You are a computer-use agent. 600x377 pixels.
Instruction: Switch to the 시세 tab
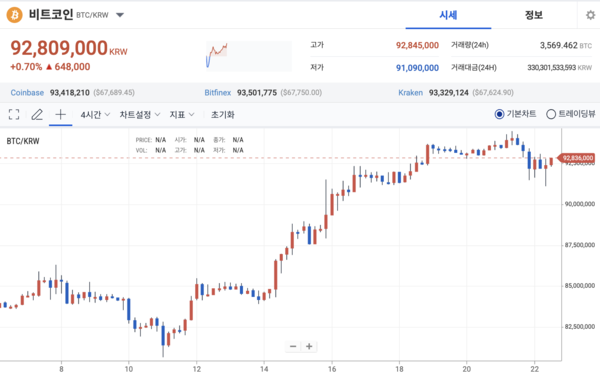click(448, 15)
